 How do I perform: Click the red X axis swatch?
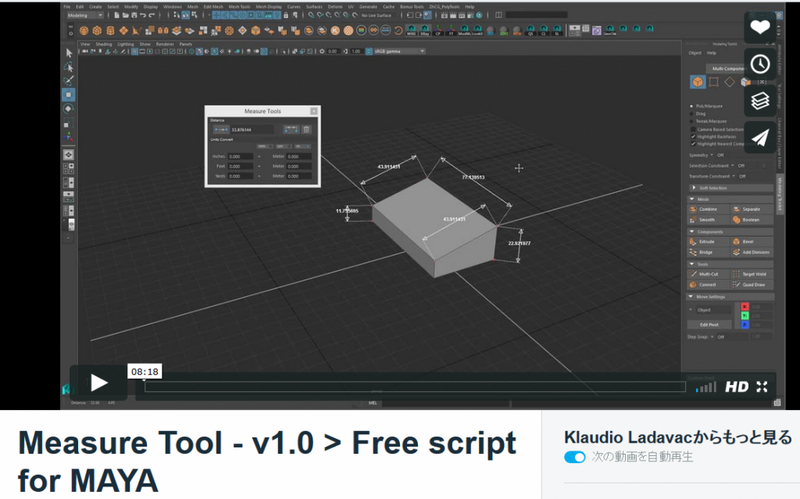pyautogui.click(x=744, y=307)
